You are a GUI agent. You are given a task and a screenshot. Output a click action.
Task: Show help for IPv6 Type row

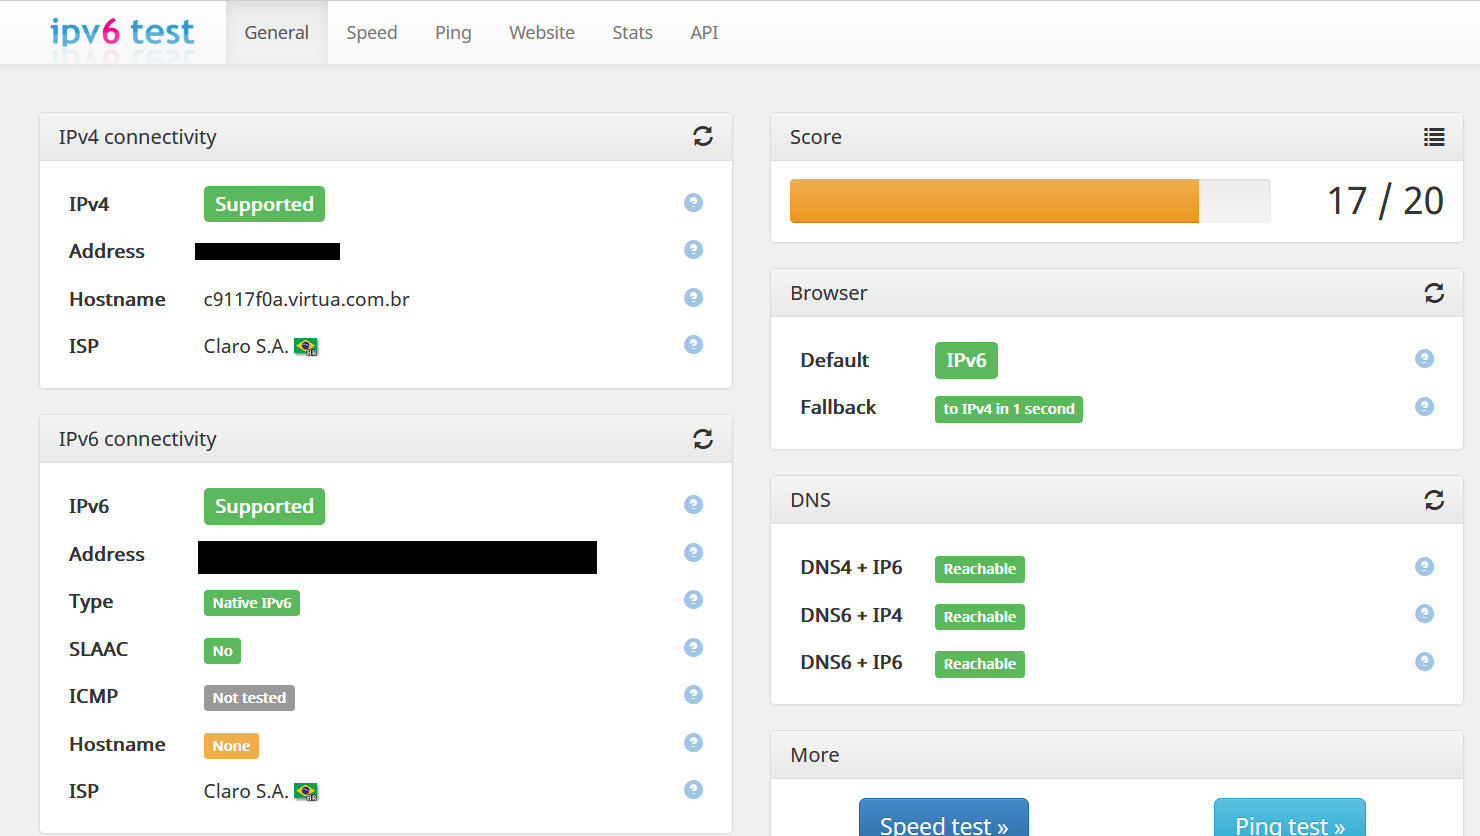pos(693,600)
